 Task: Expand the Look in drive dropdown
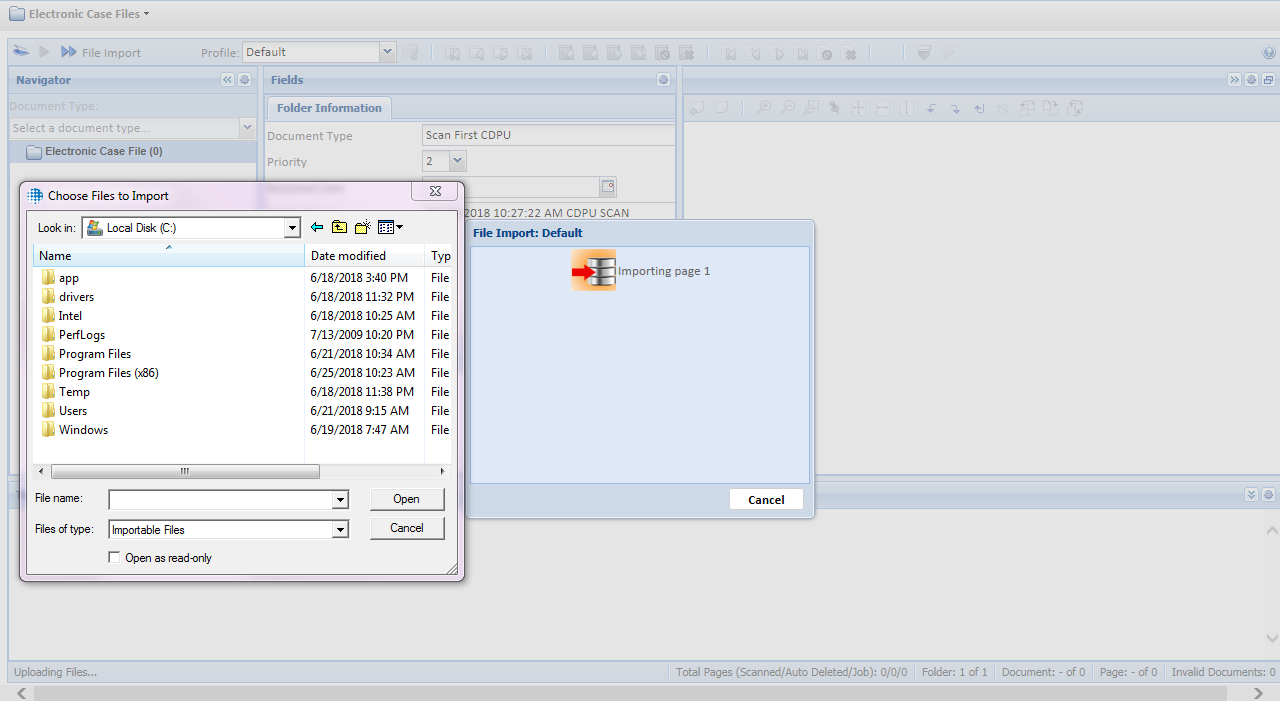point(292,228)
